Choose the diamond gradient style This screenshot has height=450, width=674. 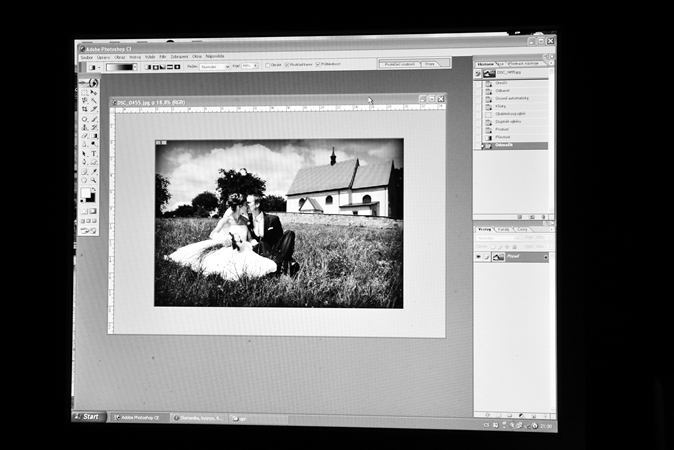pos(178,67)
